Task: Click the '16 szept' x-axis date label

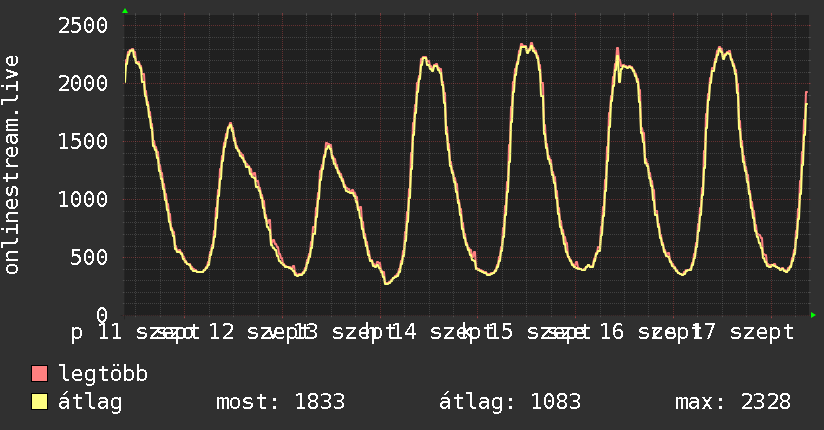Action: 650,332
